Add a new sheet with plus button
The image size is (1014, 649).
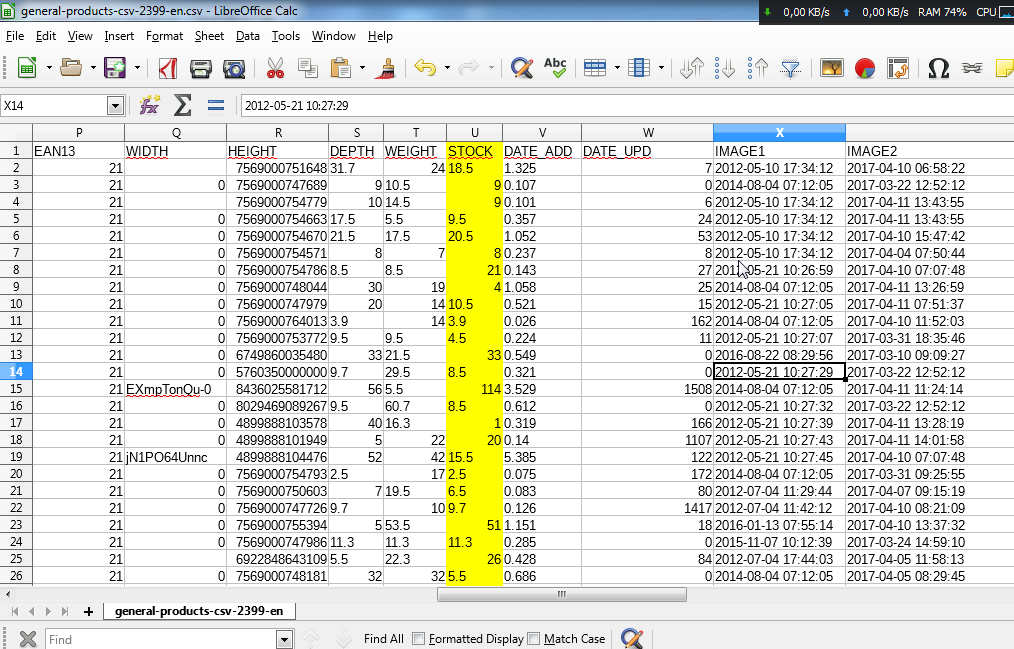(88, 611)
